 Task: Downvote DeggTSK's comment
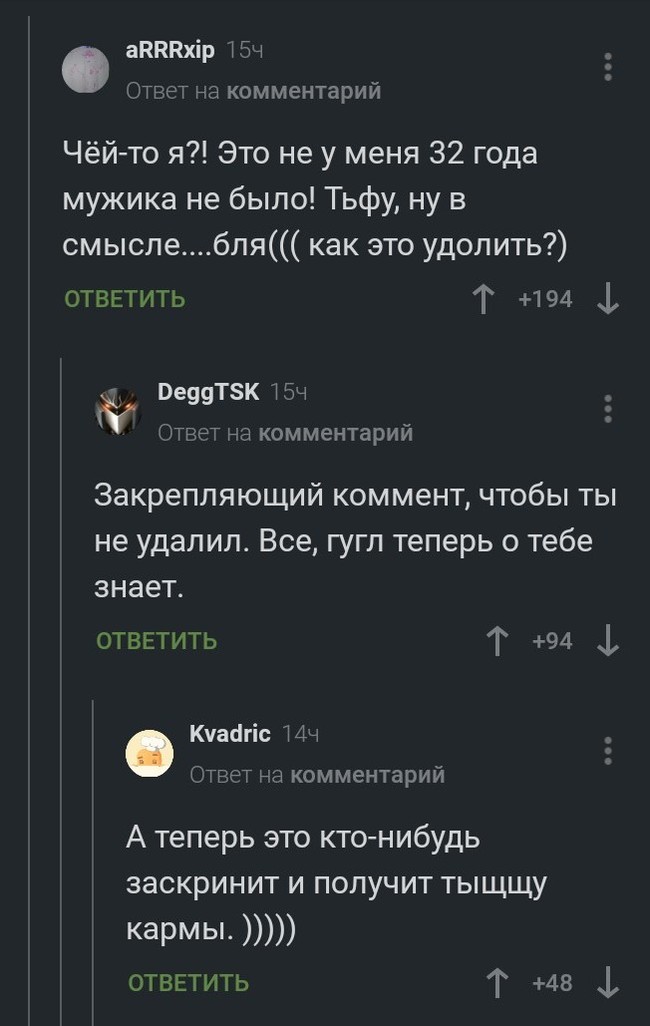(607, 640)
